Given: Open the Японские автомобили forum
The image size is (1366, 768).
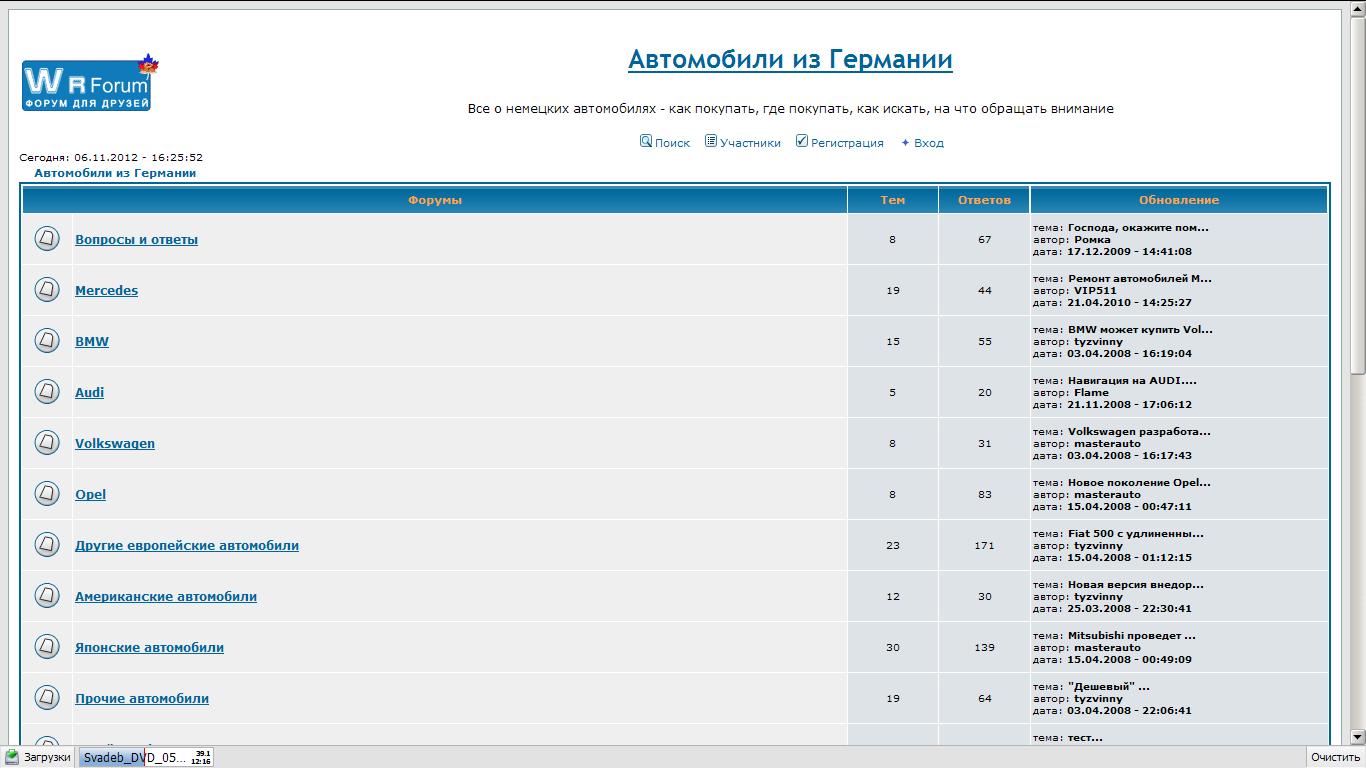Looking at the screenshot, I should (x=149, y=647).
